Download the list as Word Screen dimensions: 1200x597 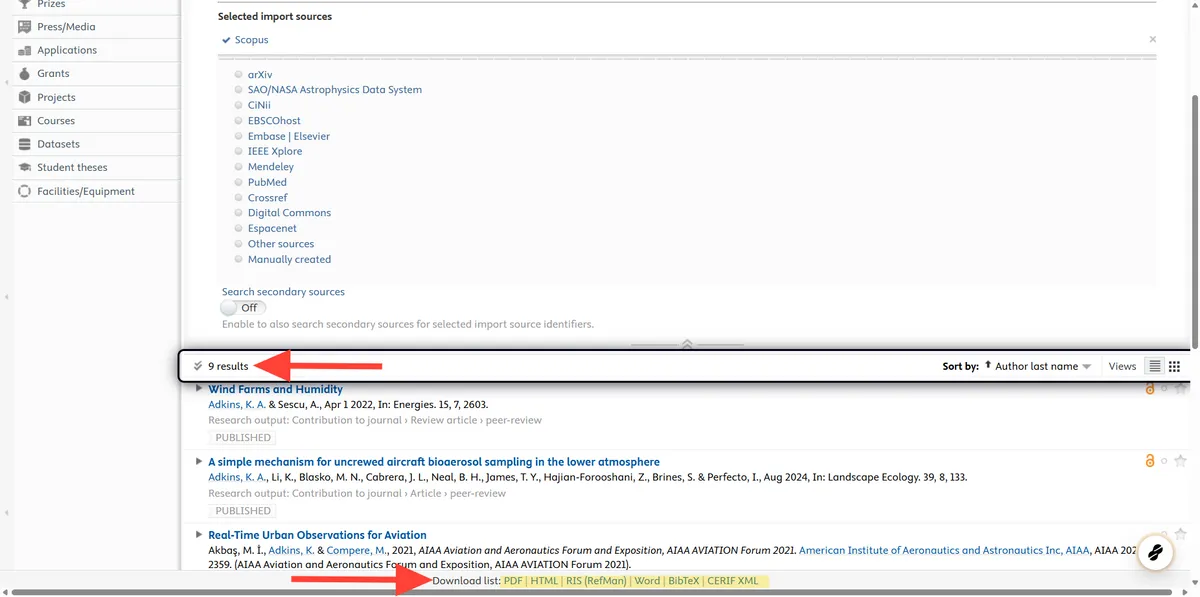point(647,581)
